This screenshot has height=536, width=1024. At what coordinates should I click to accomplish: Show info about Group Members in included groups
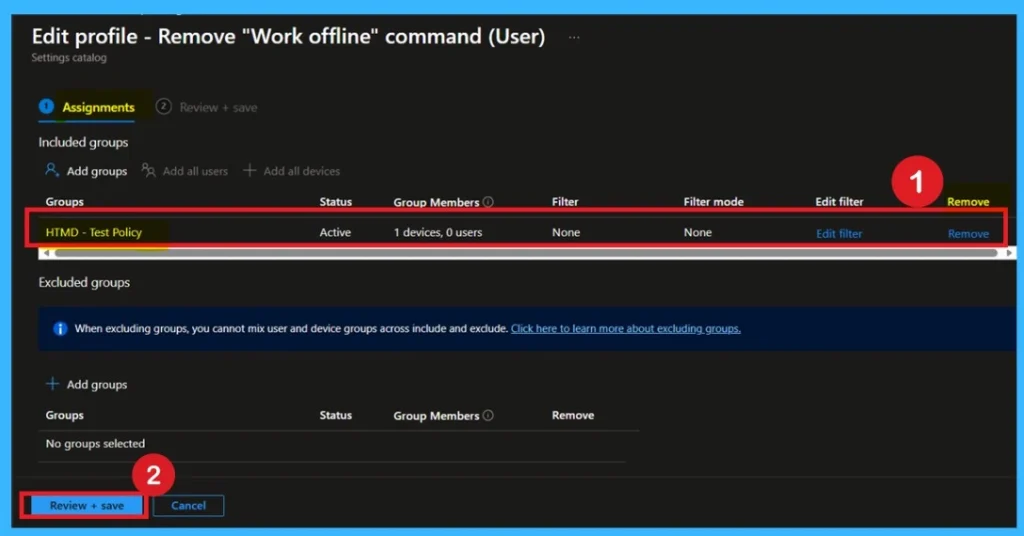coord(488,202)
